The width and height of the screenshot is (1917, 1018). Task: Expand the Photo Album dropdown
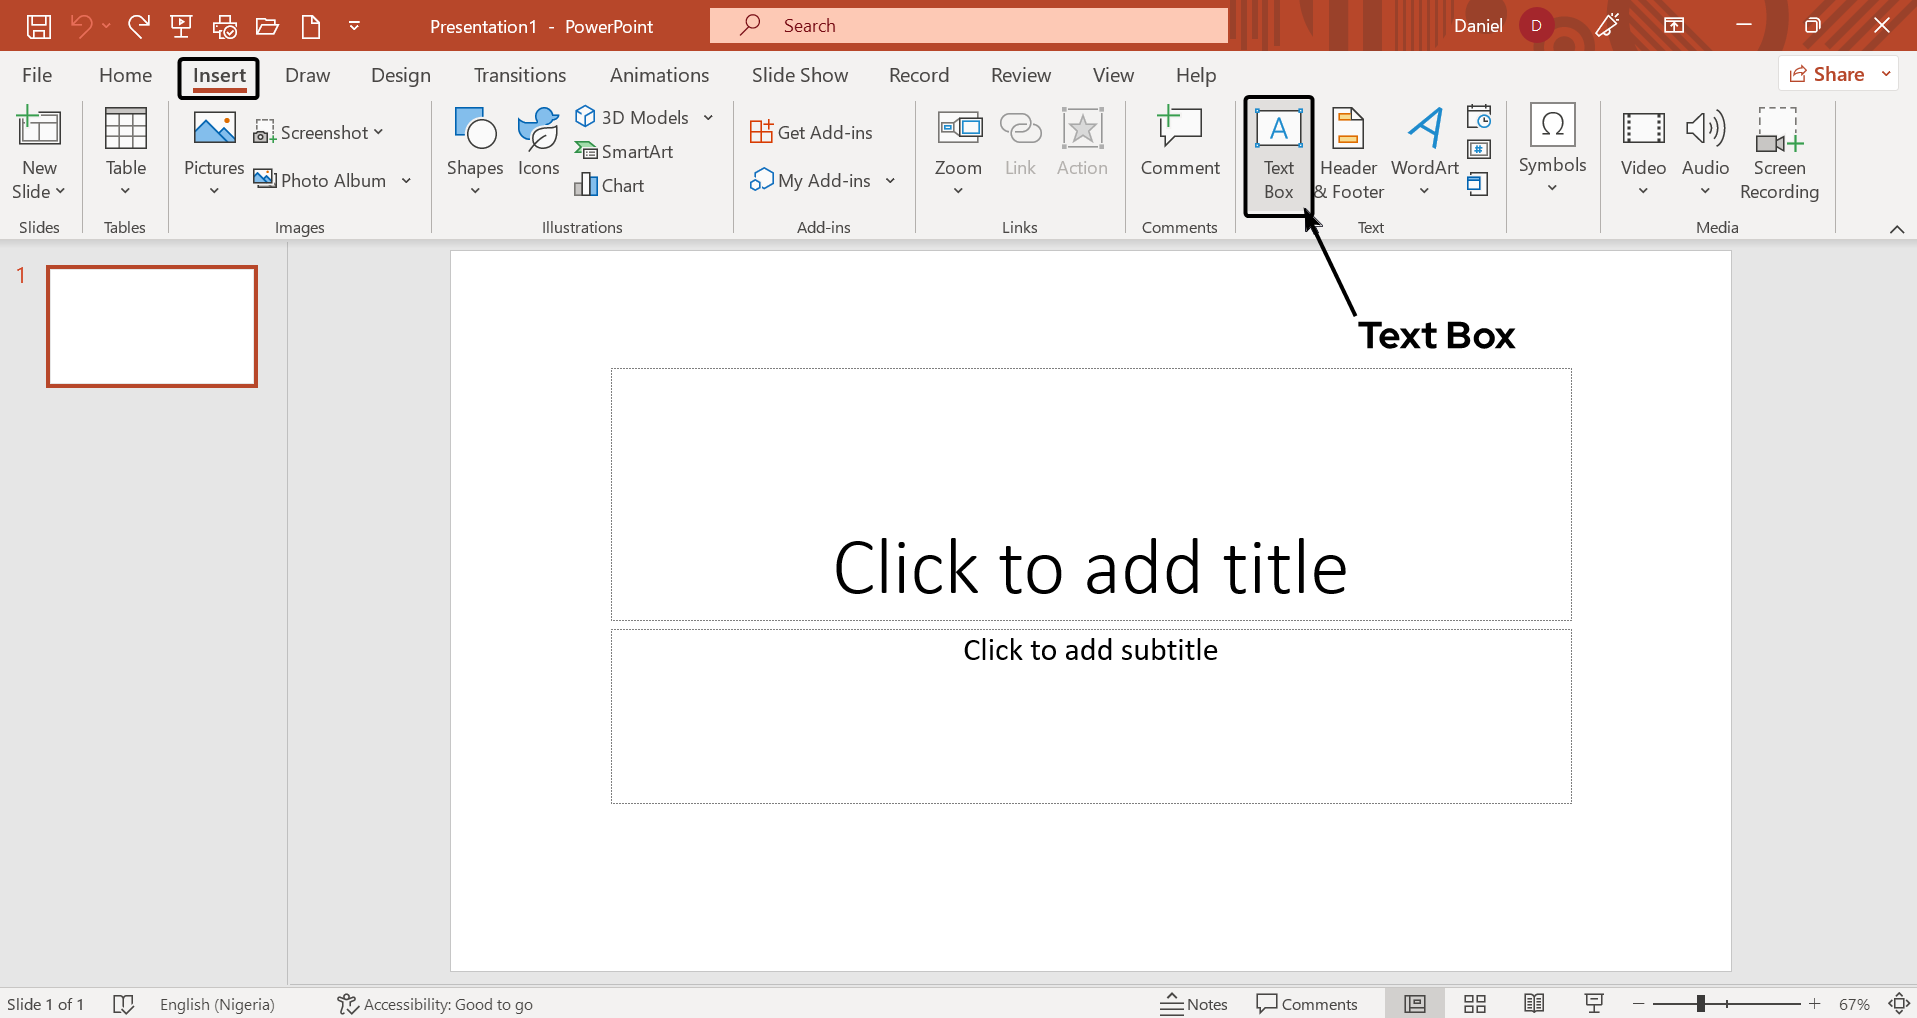pos(406,180)
